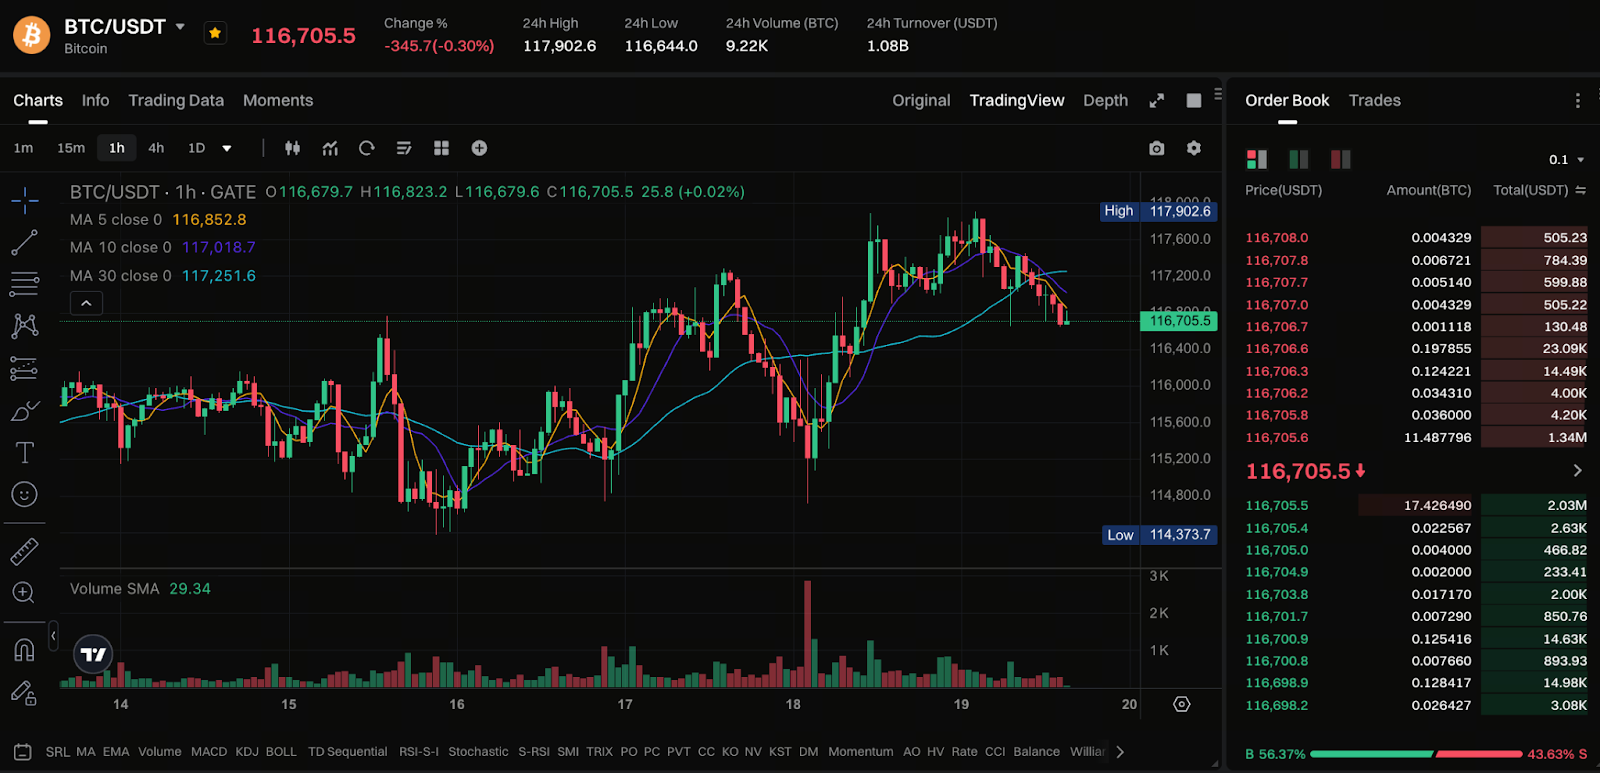Select the 4h timeframe
Screen dimensions: 1600x773
(156, 148)
